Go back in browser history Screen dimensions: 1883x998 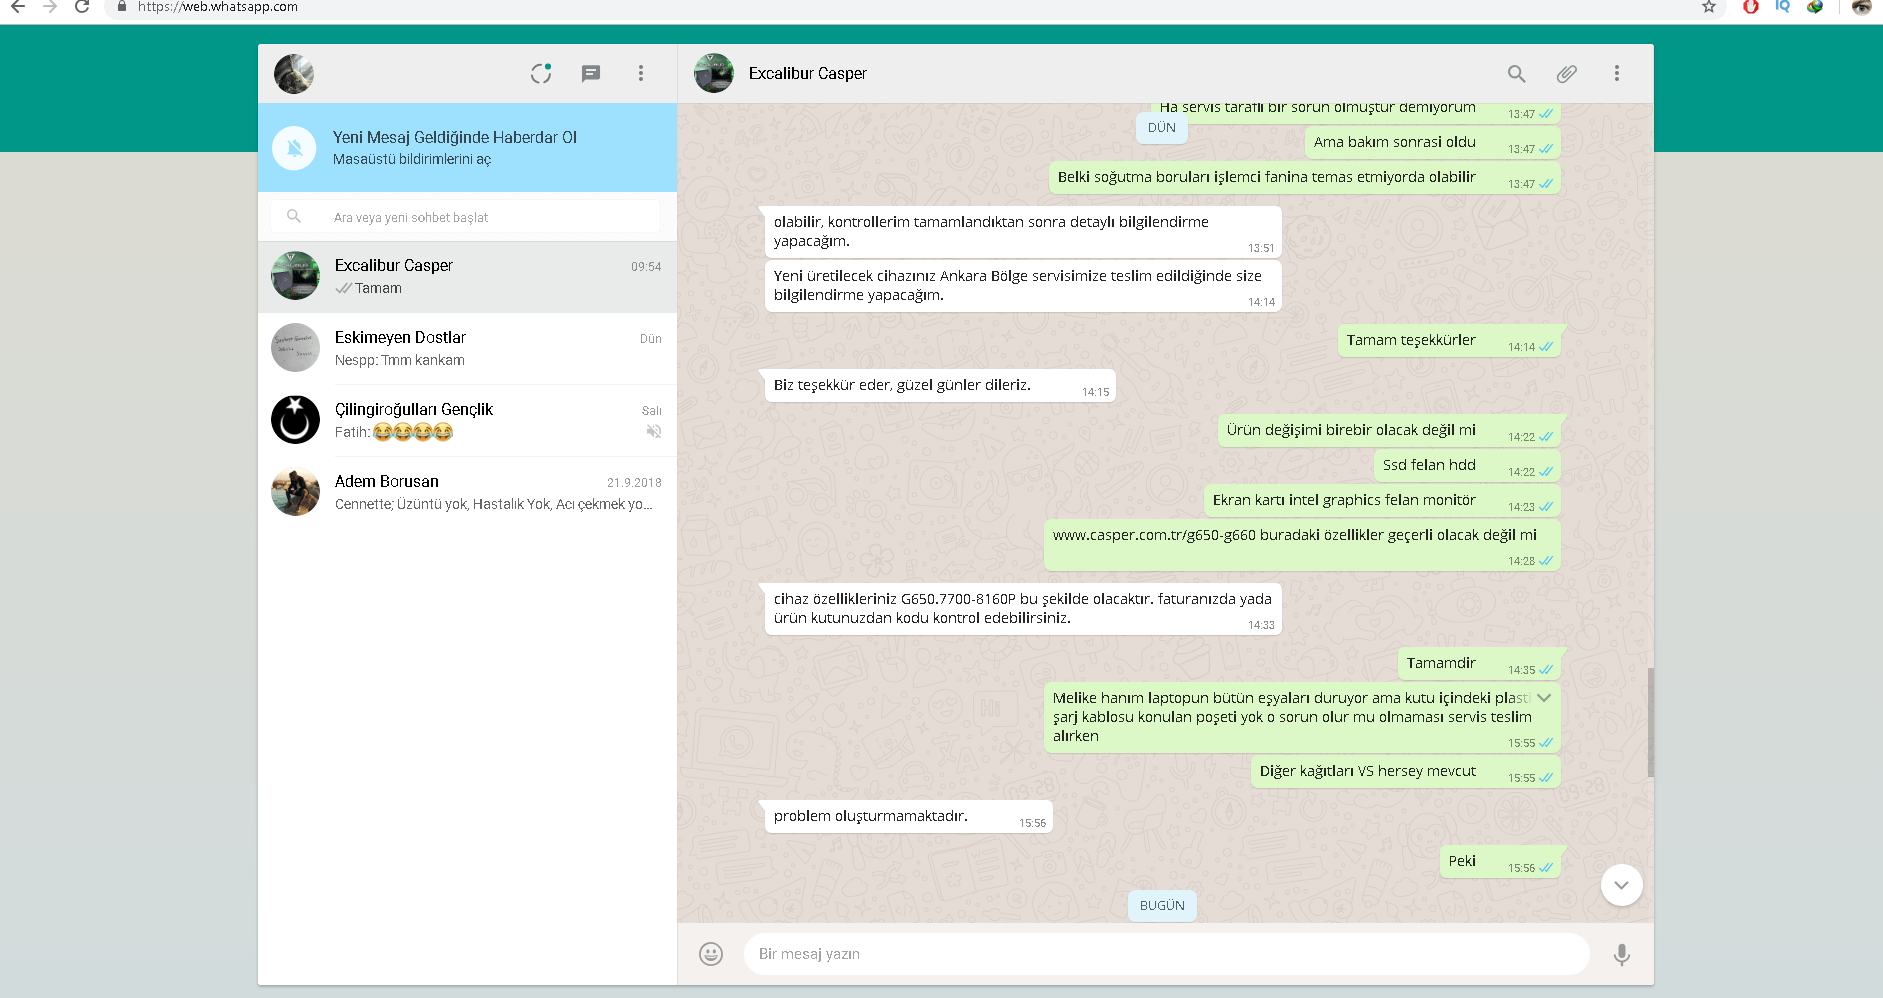pyautogui.click(x=17, y=7)
